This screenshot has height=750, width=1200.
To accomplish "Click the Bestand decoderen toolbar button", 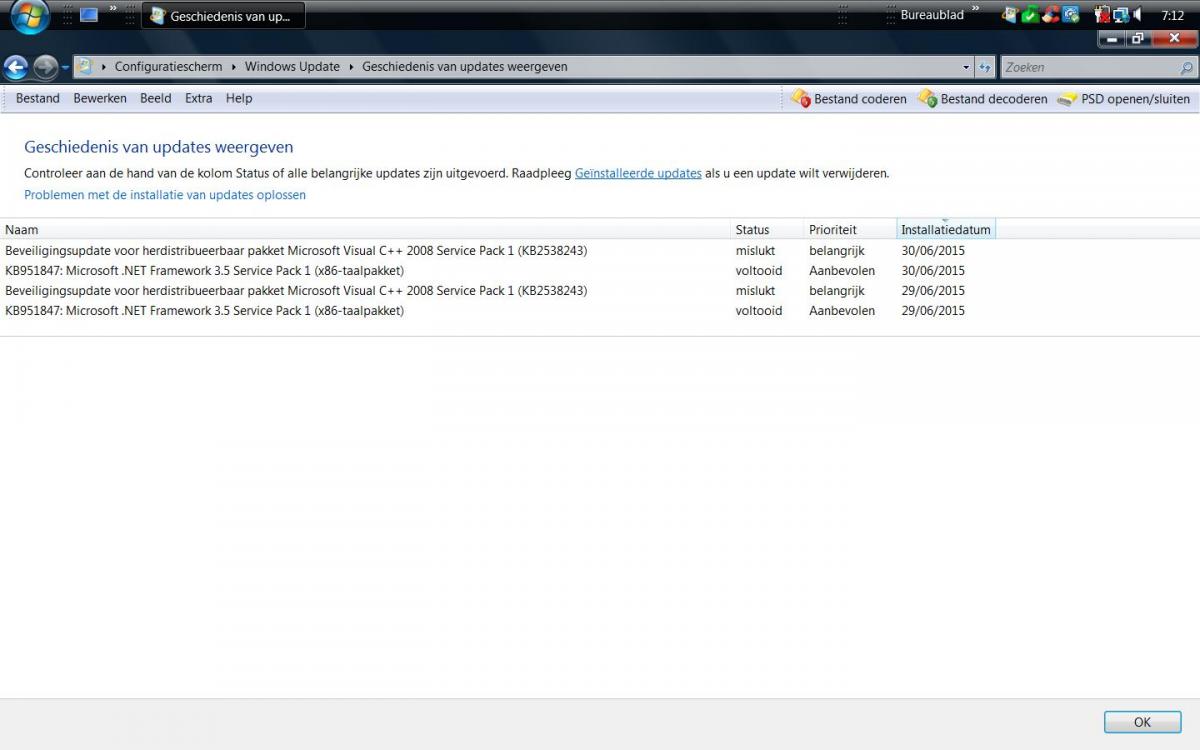I will pyautogui.click(x=982, y=99).
